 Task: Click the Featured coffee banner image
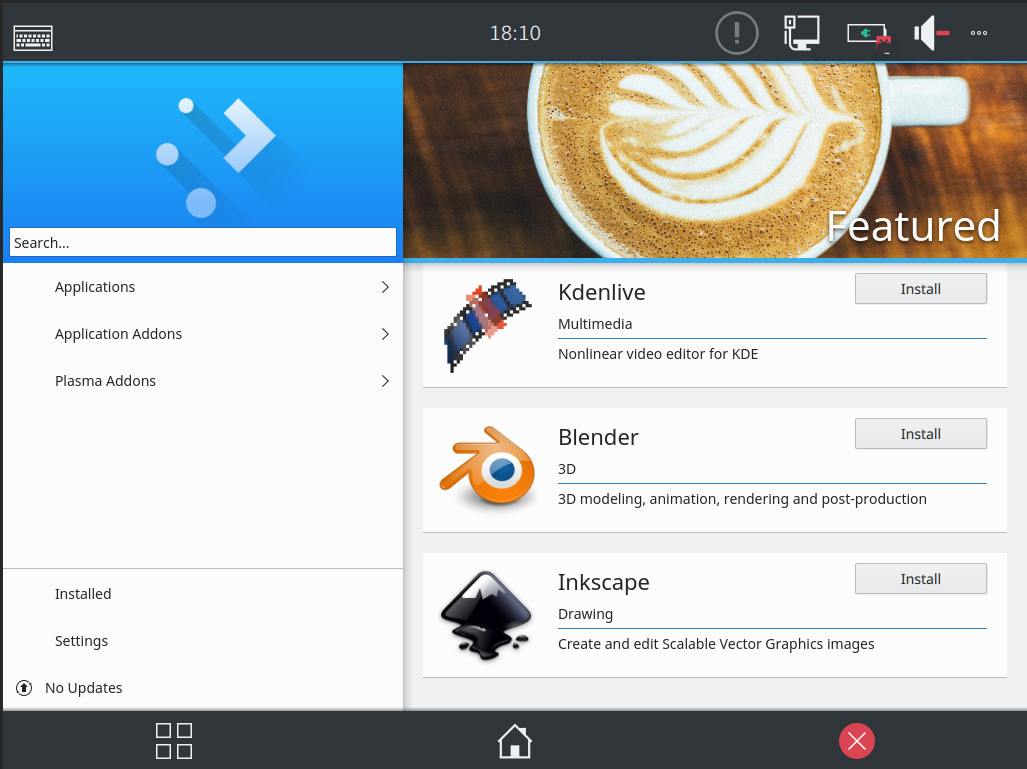tap(715, 160)
